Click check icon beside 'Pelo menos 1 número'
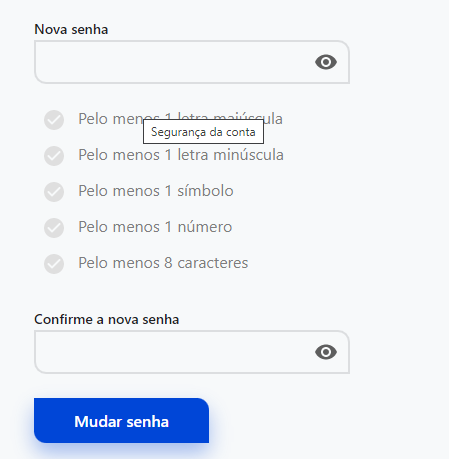The height and width of the screenshot is (459, 449). coord(54,228)
